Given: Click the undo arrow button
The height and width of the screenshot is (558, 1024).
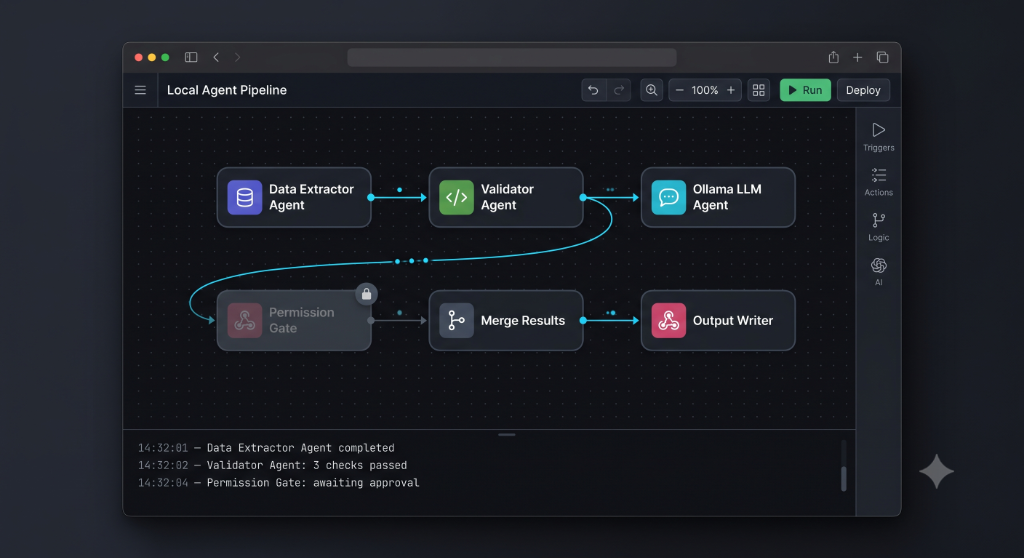Looking at the screenshot, I should pos(593,90).
